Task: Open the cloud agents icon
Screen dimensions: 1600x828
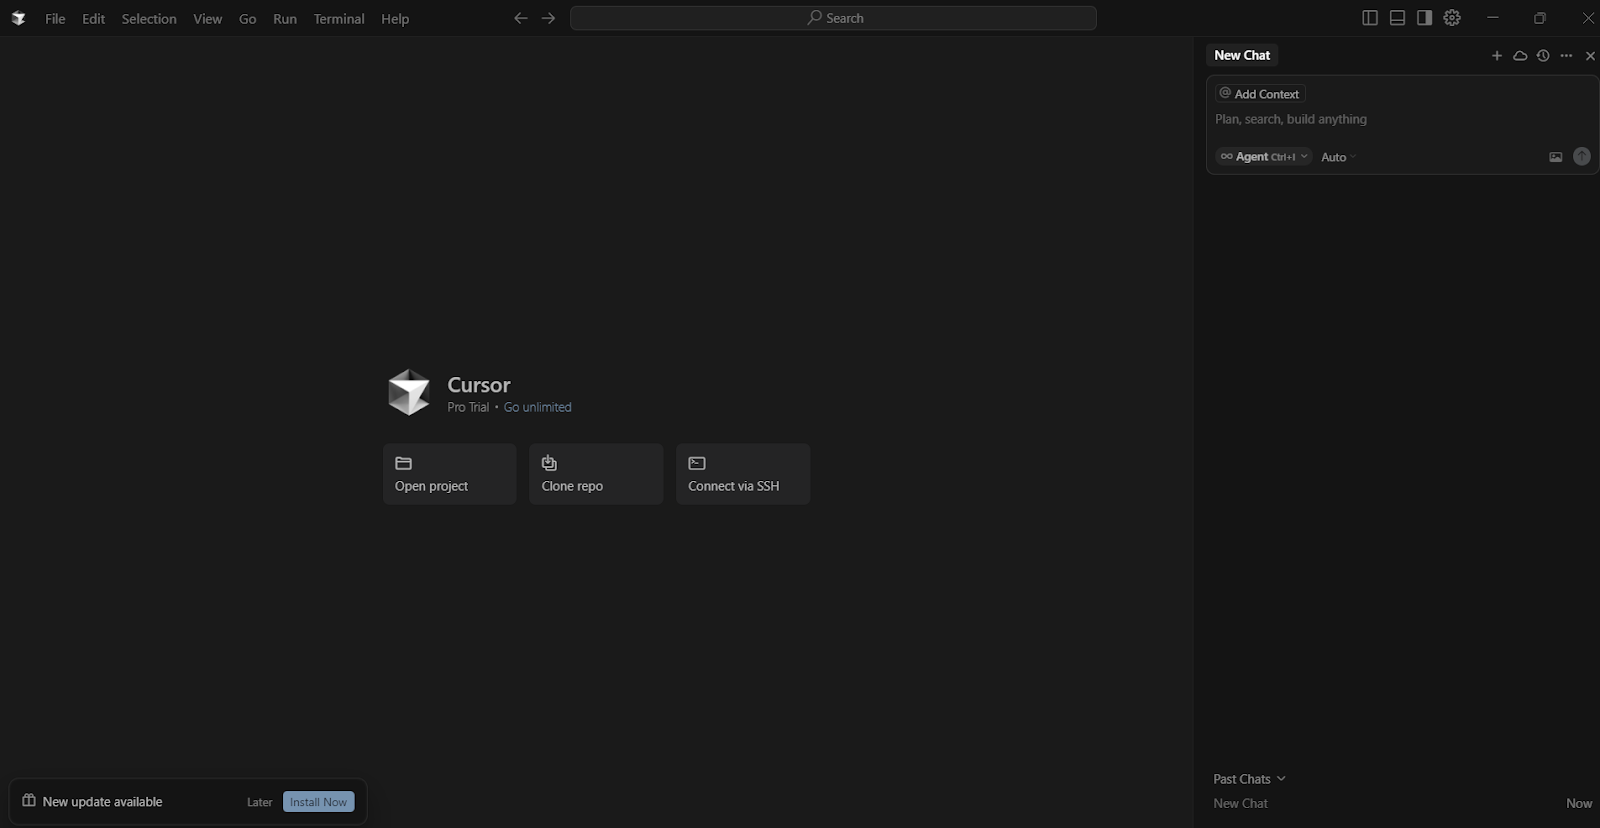Action: pos(1520,56)
